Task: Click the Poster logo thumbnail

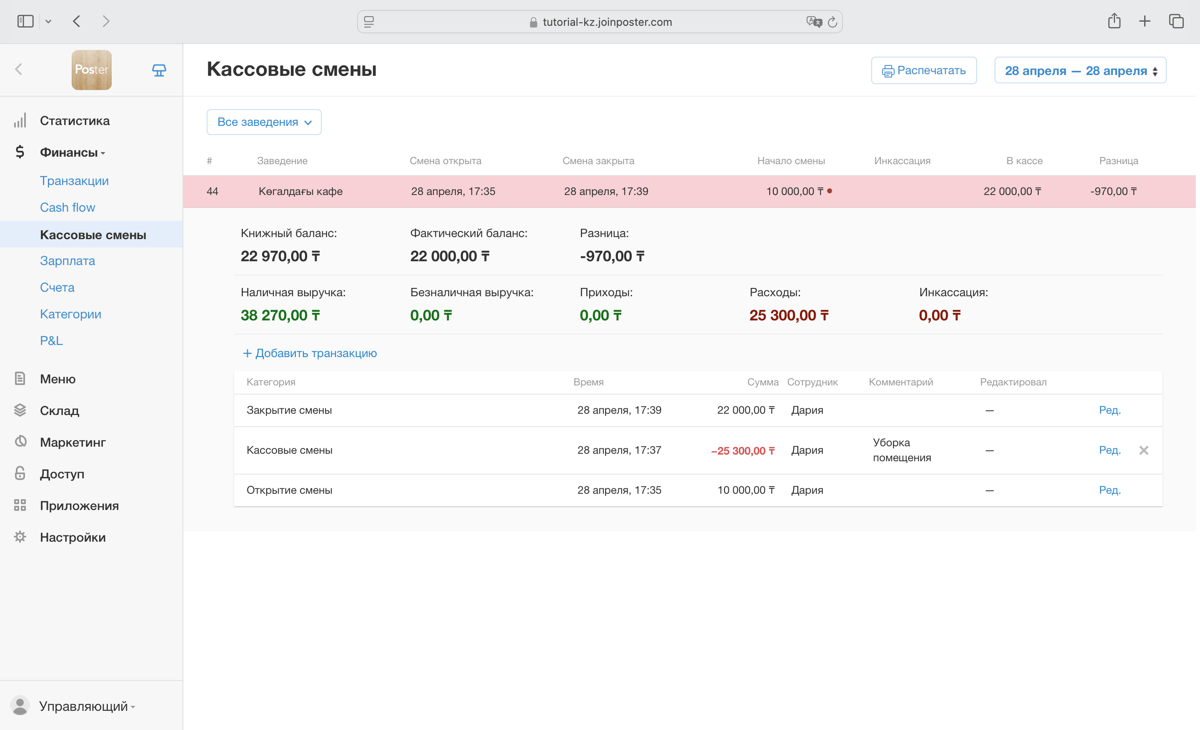Action: coord(92,70)
